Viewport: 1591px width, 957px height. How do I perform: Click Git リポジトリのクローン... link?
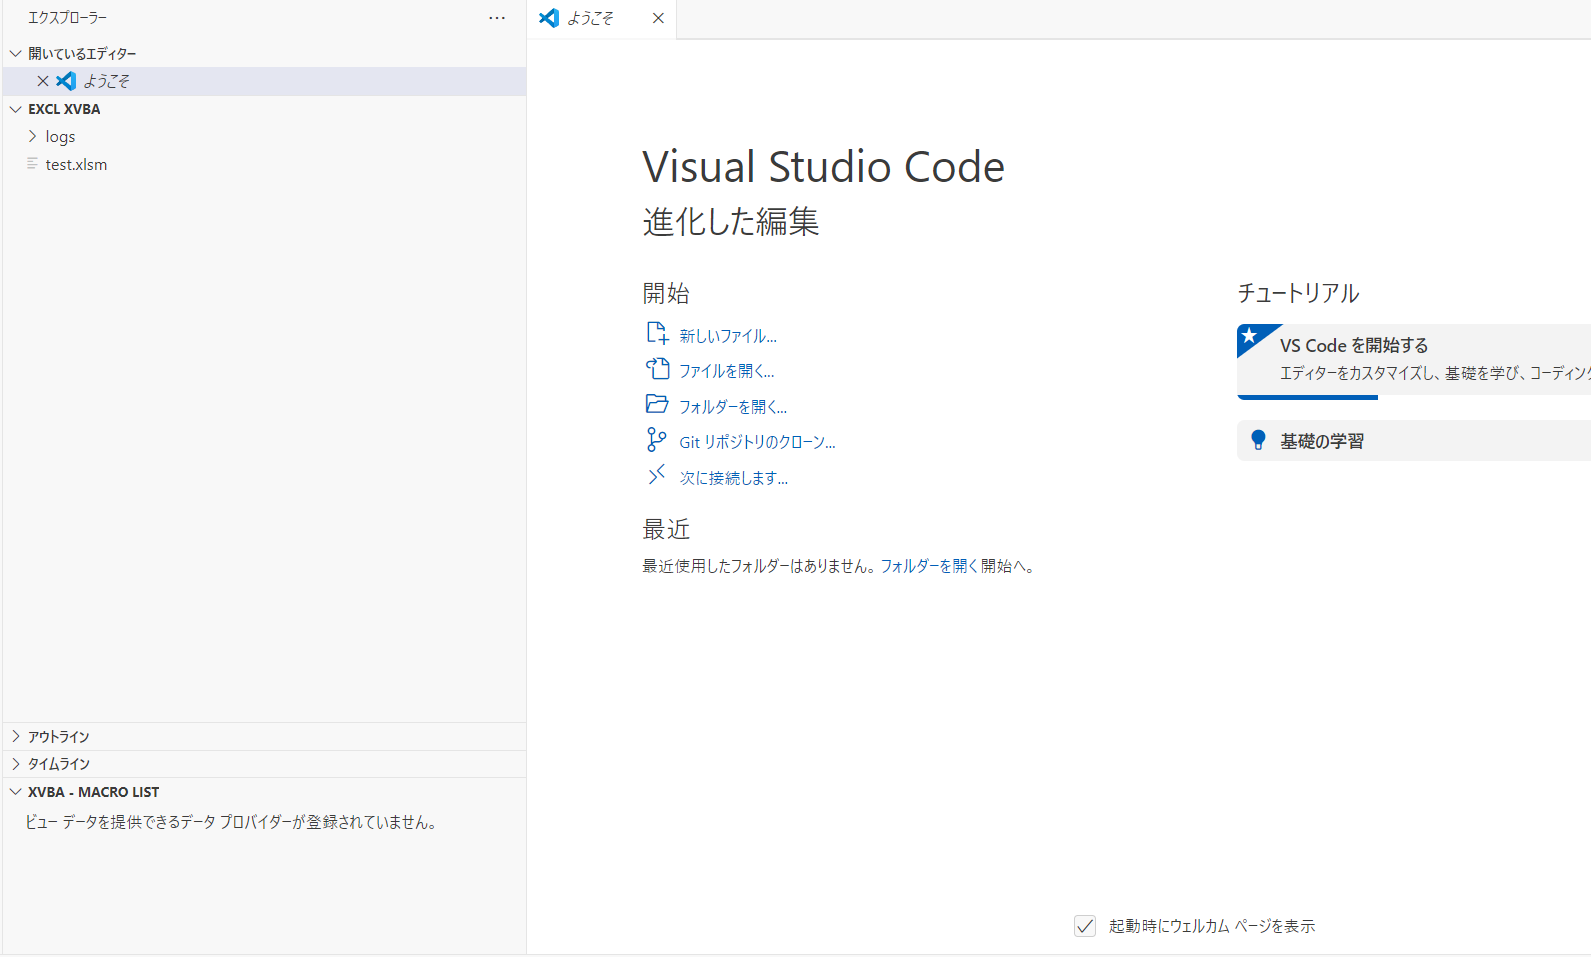[x=757, y=442]
